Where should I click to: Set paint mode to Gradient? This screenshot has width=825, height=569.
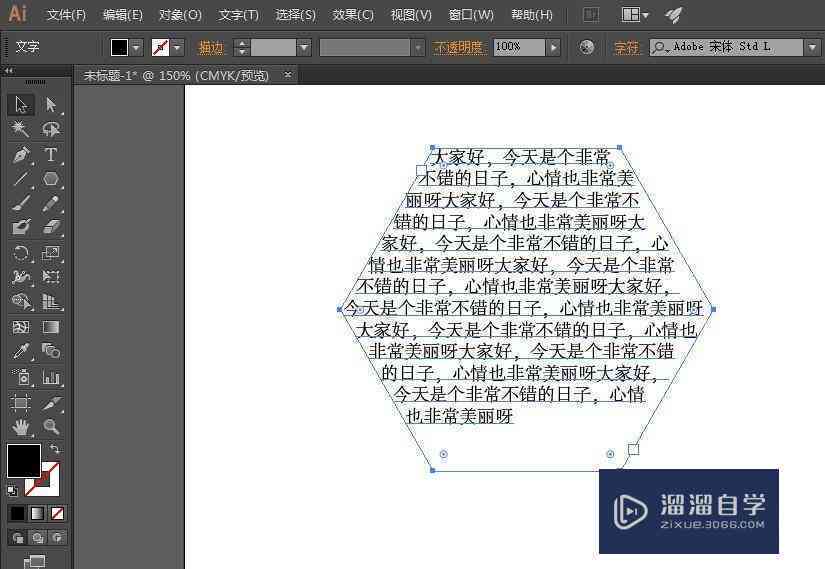pyautogui.click(x=37, y=513)
